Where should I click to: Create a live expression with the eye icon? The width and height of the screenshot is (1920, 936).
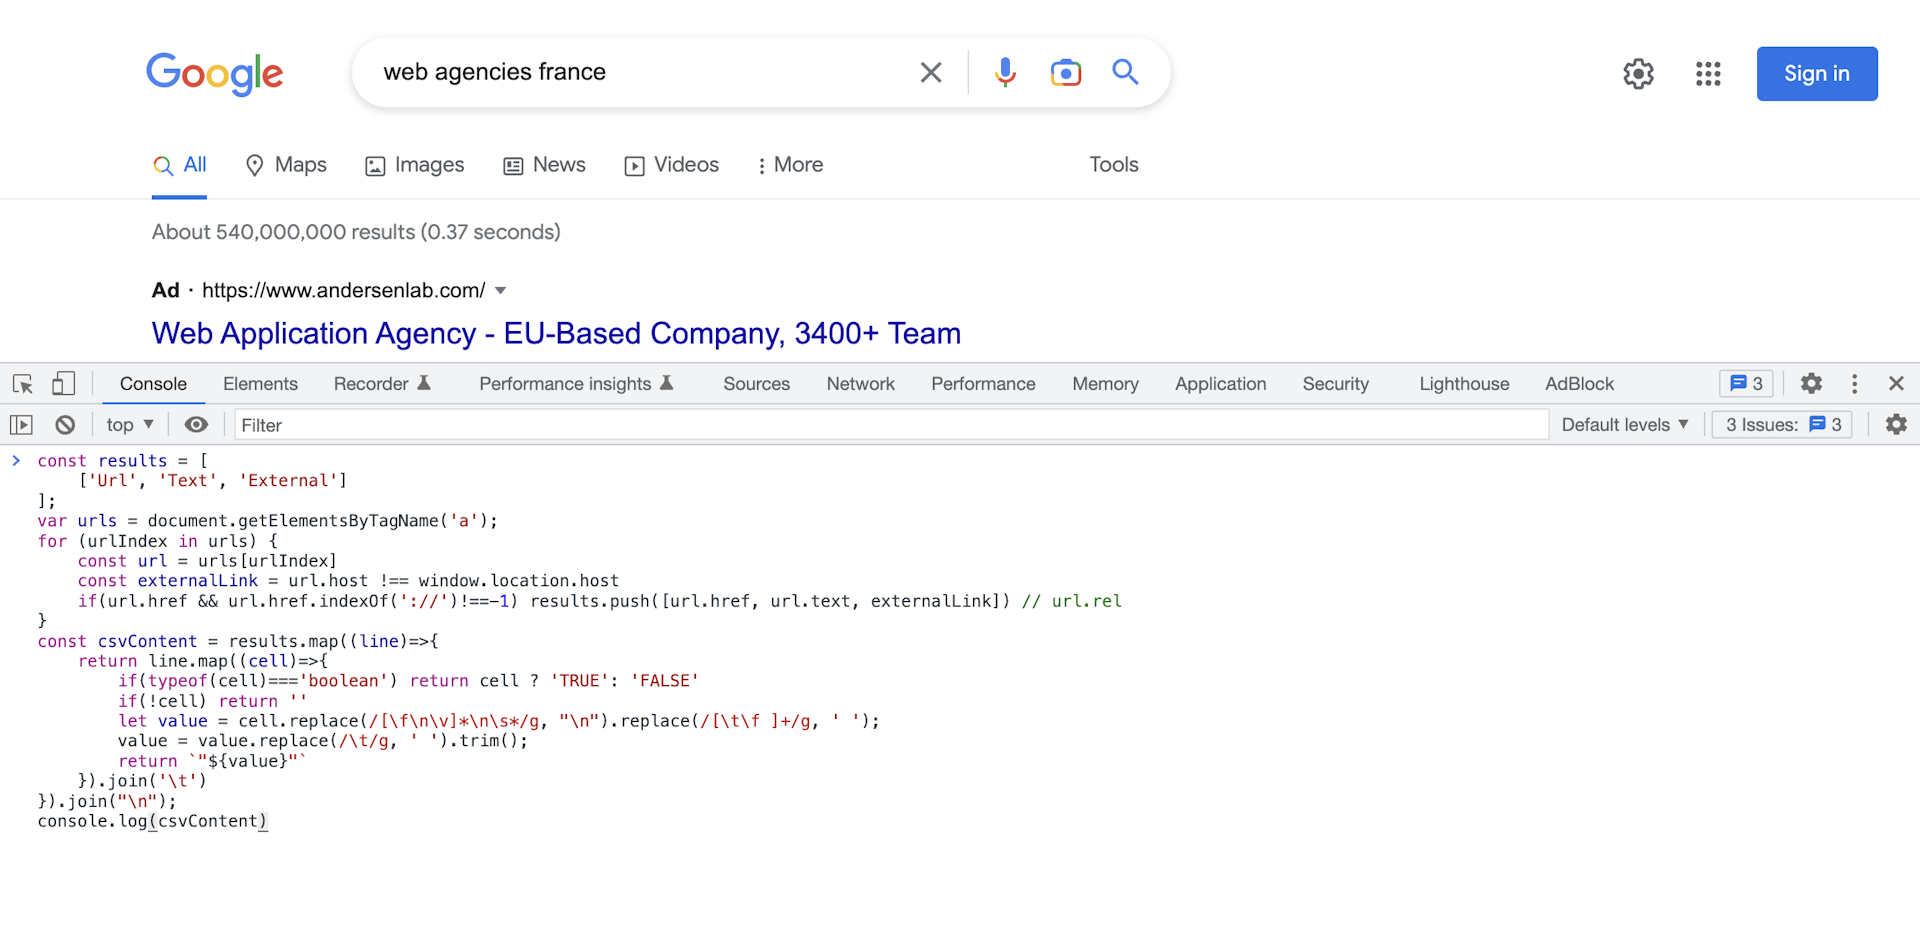tap(195, 424)
